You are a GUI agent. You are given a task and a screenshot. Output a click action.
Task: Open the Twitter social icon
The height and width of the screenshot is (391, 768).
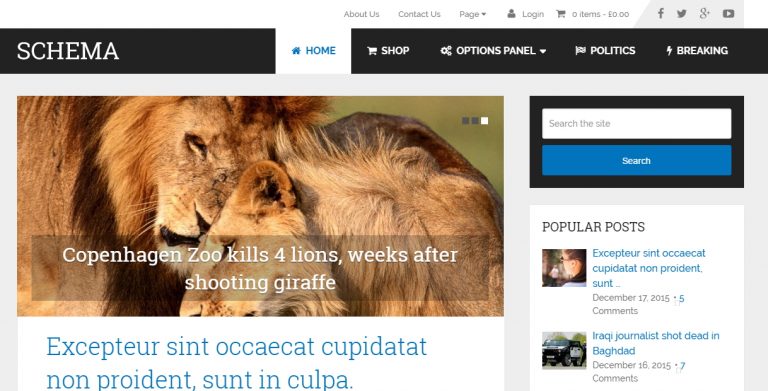click(x=682, y=14)
